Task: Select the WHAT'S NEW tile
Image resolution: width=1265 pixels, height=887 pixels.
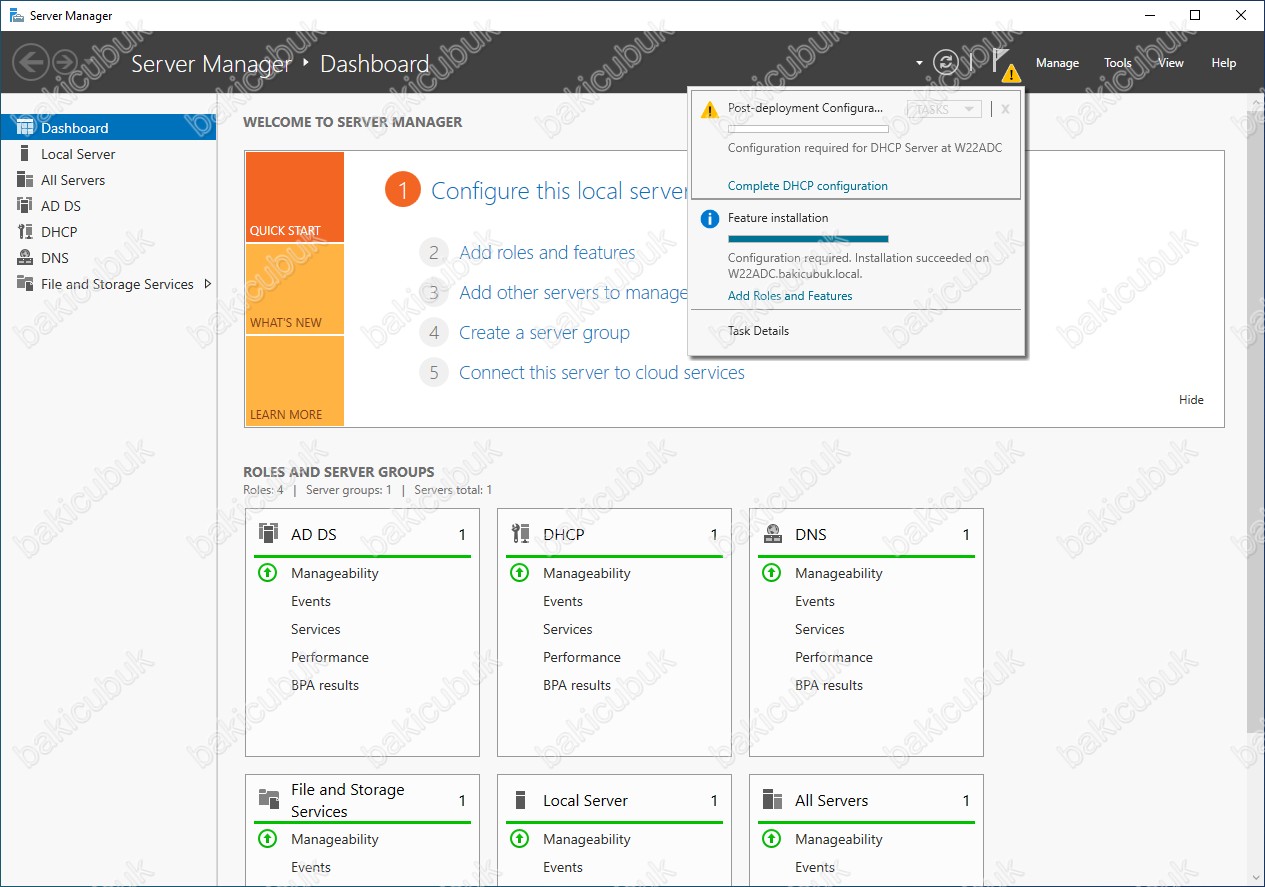Action: [294, 289]
